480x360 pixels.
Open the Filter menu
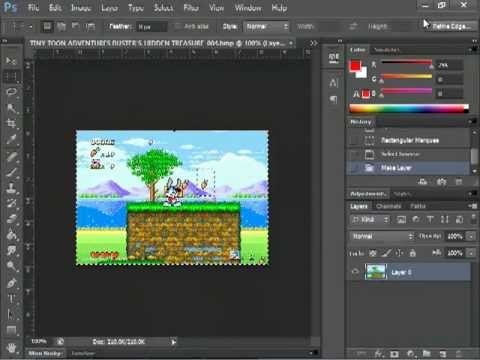click(x=191, y=7)
